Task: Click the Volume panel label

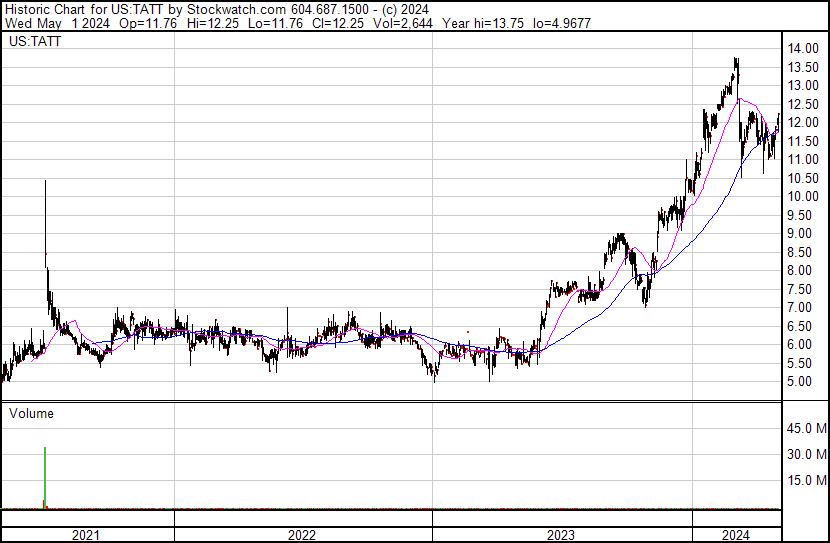Action: 31,413
